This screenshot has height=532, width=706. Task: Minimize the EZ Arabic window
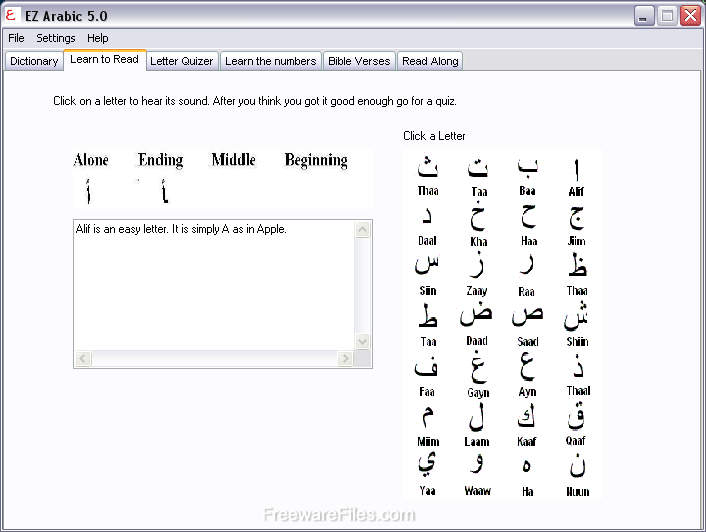click(644, 16)
